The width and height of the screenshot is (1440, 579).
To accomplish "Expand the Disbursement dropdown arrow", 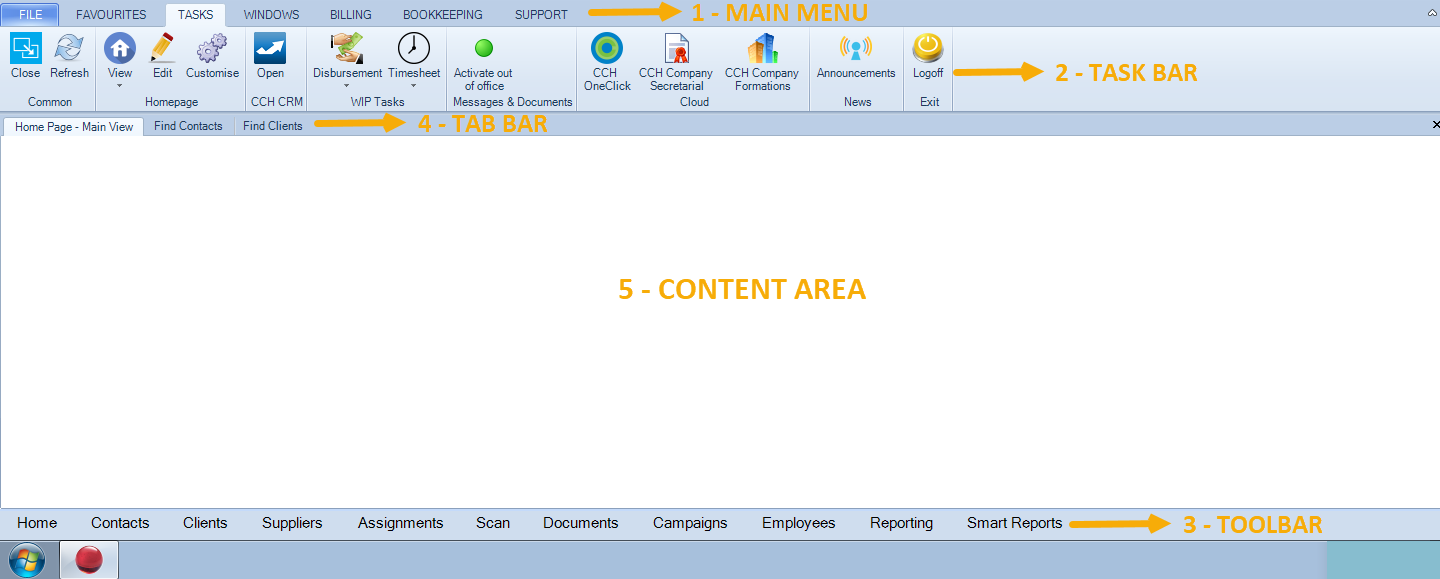I will (x=347, y=86).
